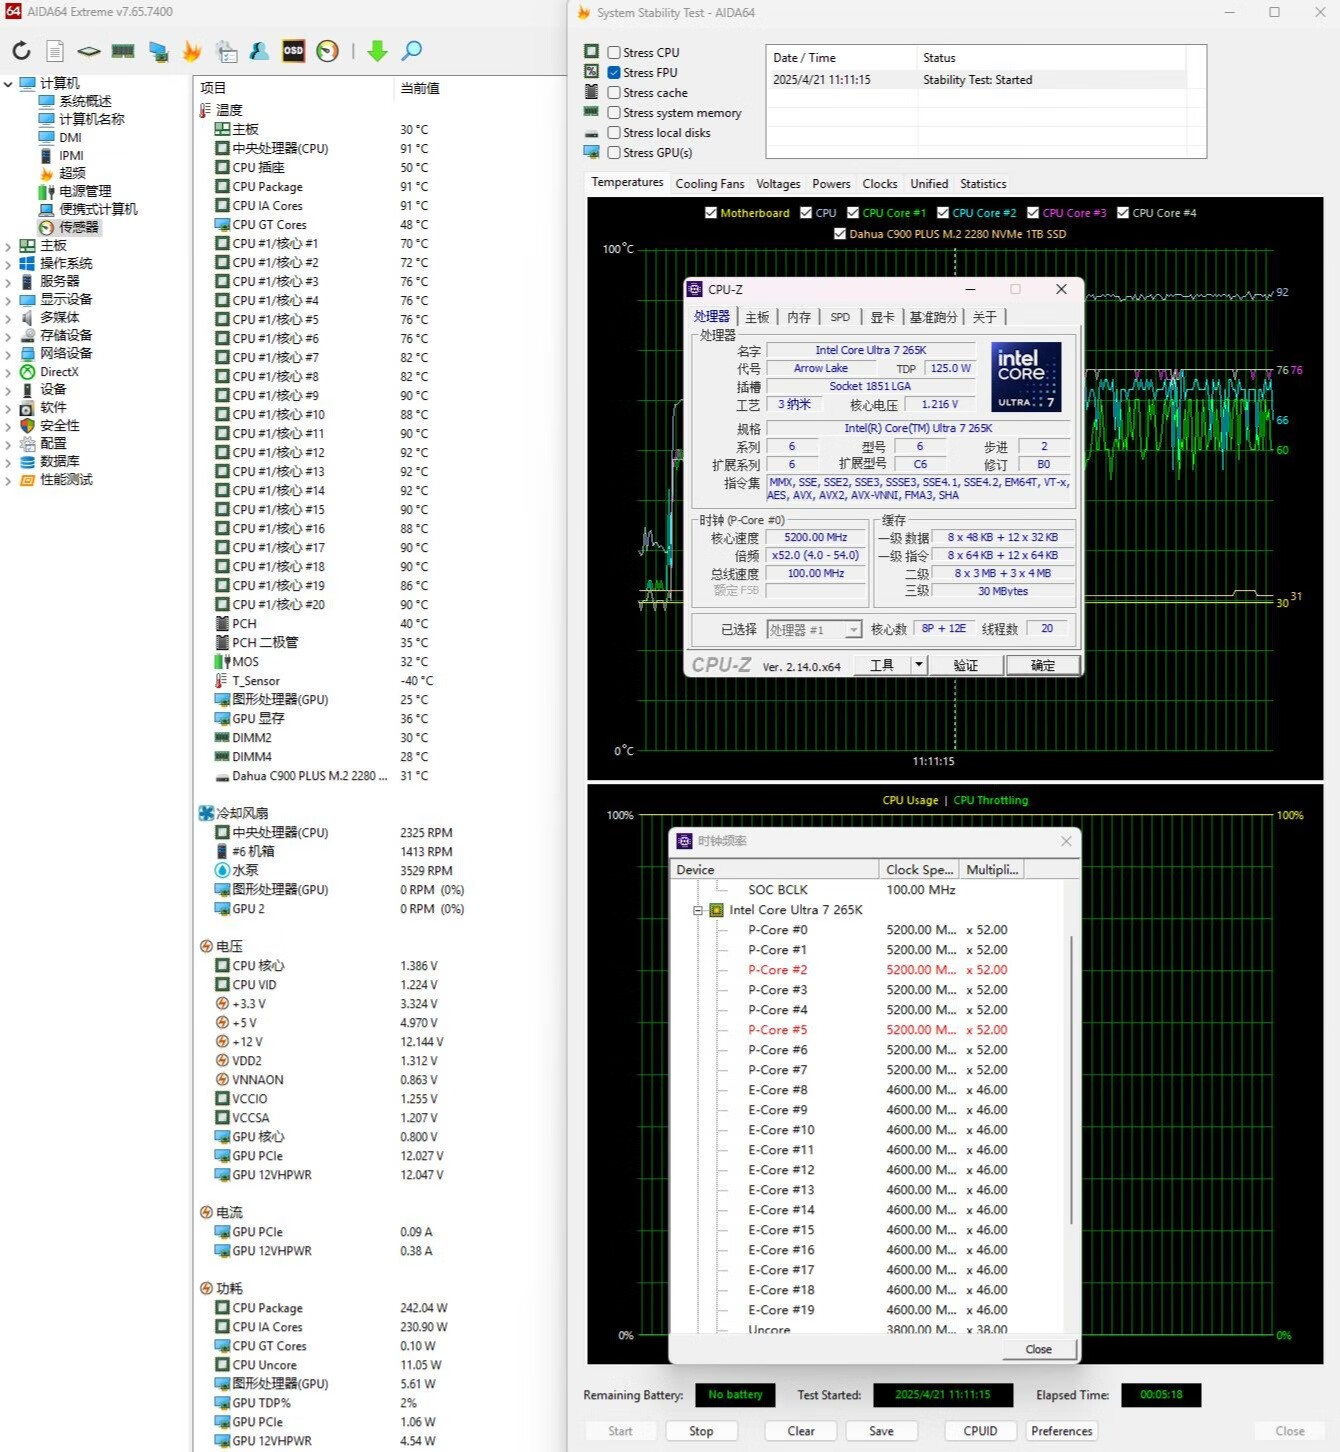
Task: Open the 基准跑分 tab in CPU-Z
Action: click(933, 317)
